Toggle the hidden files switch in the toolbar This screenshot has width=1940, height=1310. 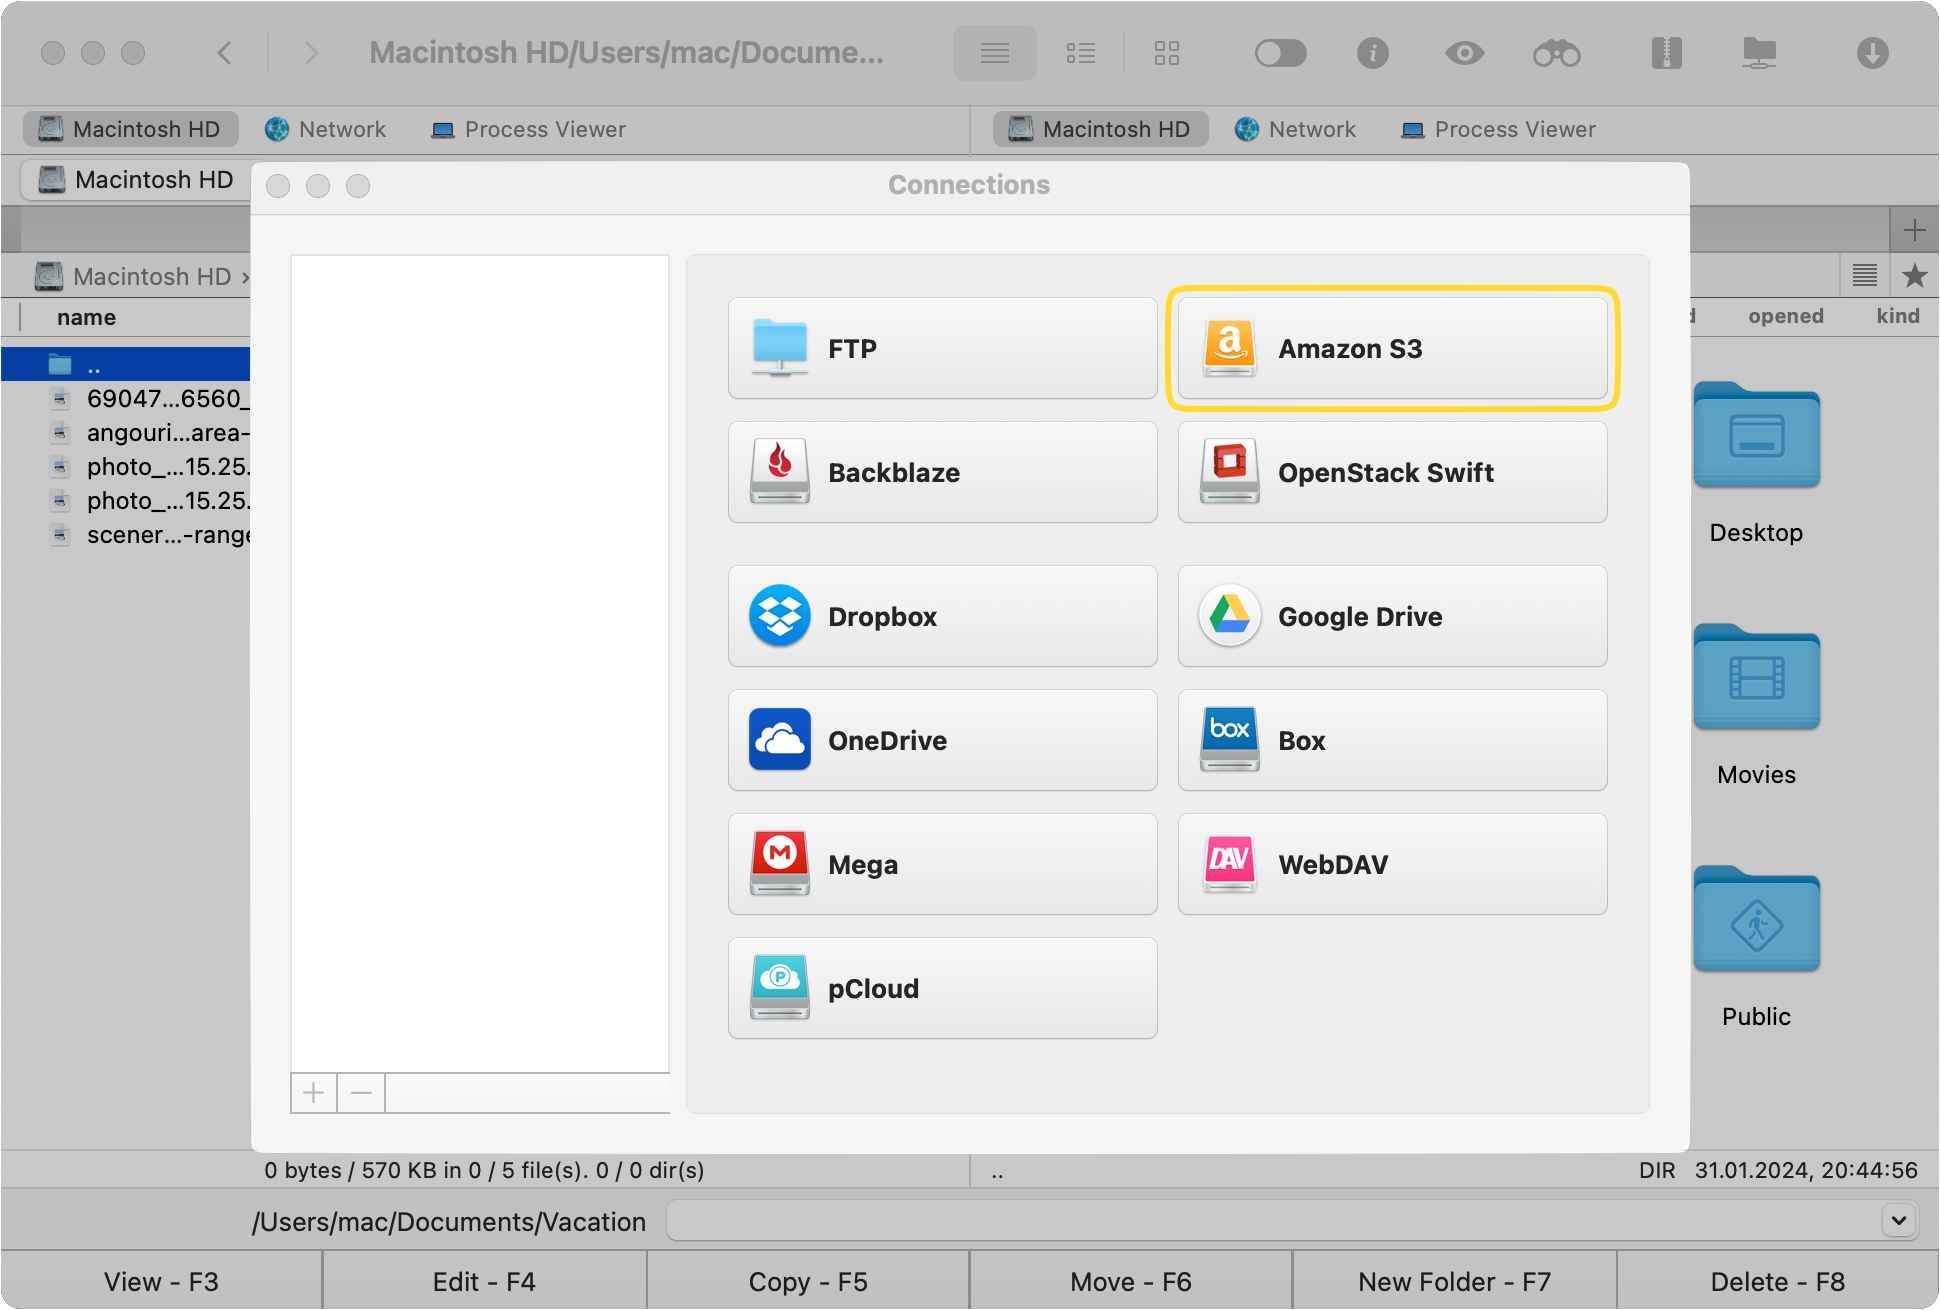click(x=1281, y=53)
